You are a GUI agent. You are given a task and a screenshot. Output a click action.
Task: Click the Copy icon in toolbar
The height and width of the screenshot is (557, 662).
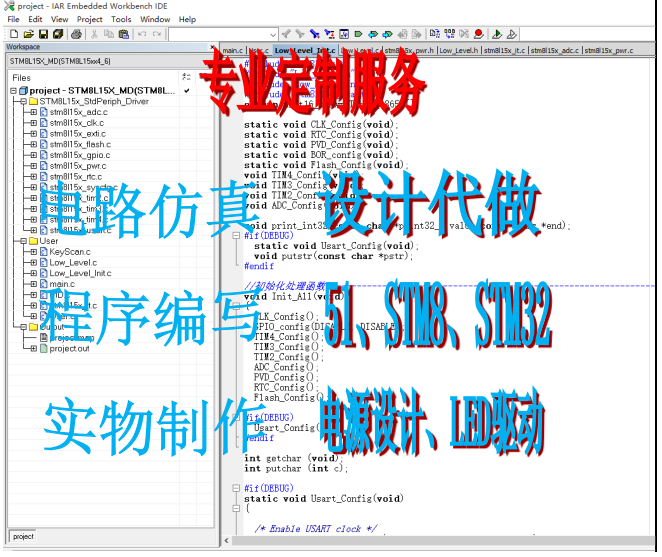pyautogui.click(x=109, y=34)
